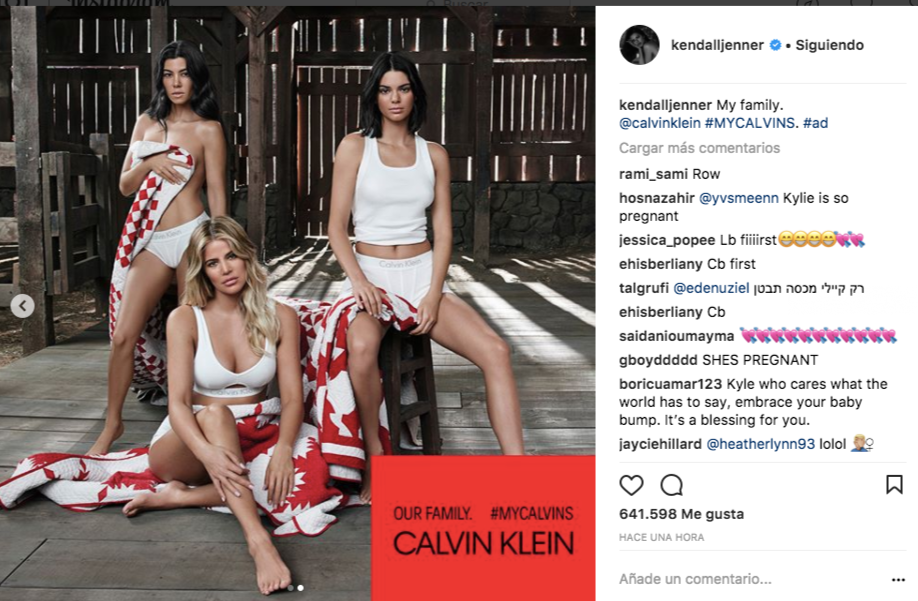Open the @heatherlynn93 mention

click(x=761, y=444)
